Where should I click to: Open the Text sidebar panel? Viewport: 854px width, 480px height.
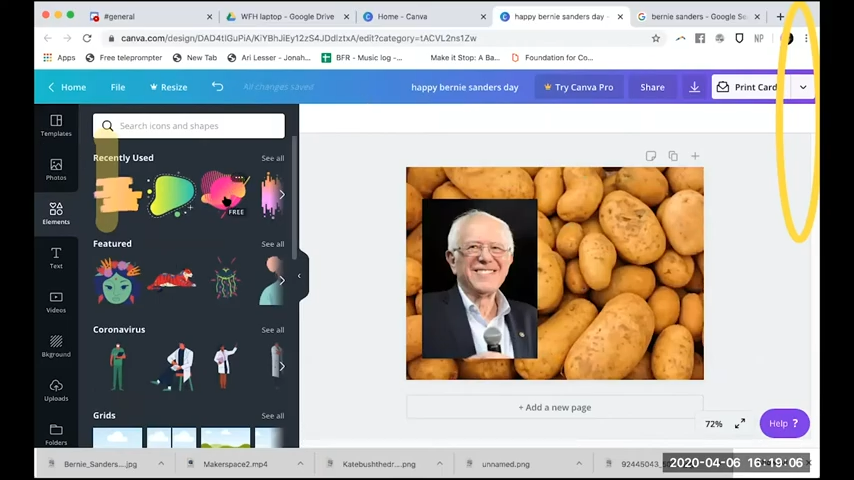point(56,258)
